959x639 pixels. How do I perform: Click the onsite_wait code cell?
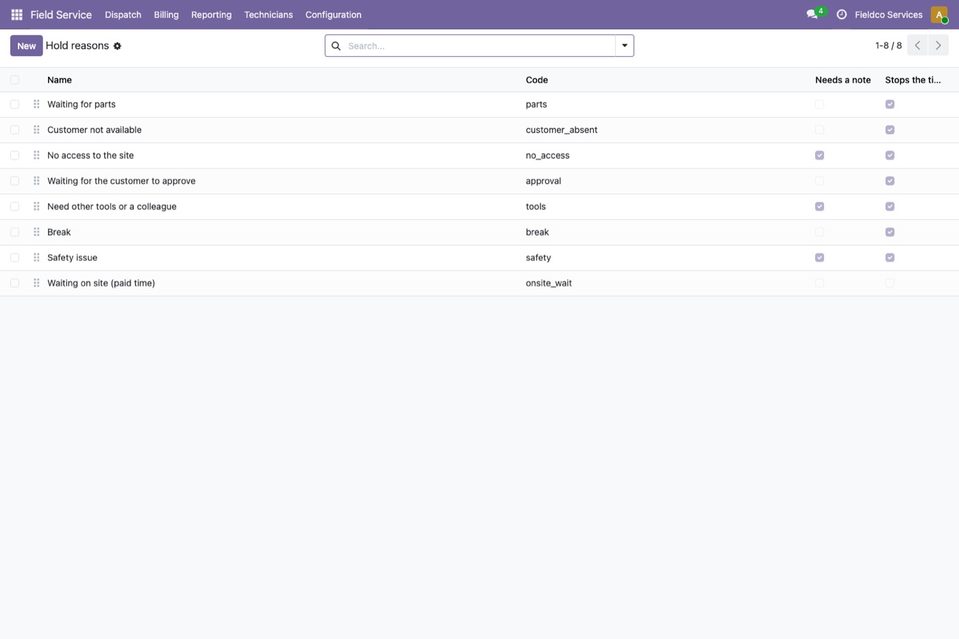[549, 283]
